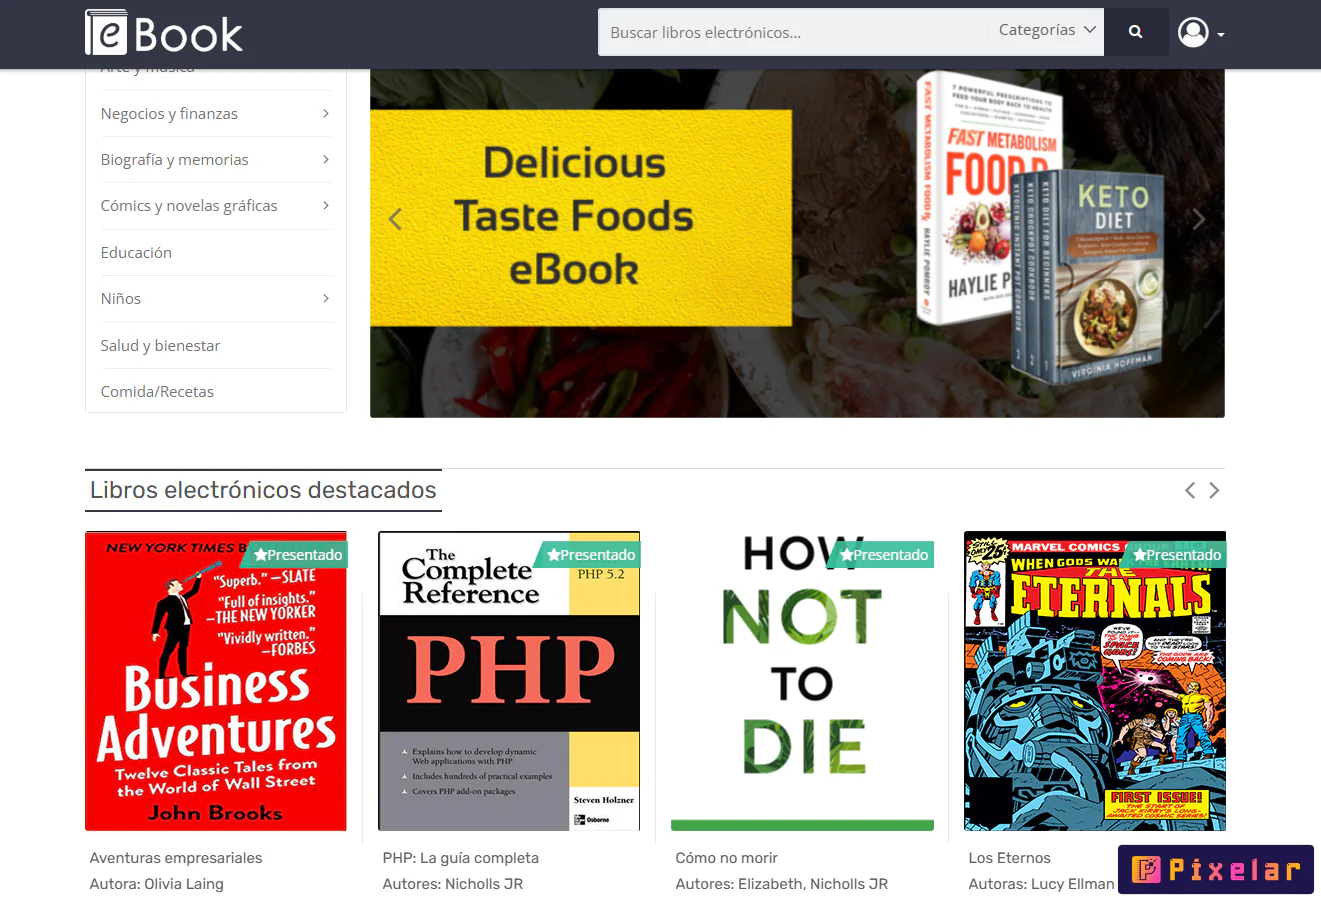The image size is (1321, 901).
Task: Click the left arrow beside Libros electrónicos destacados
Action: (1189, 490)
